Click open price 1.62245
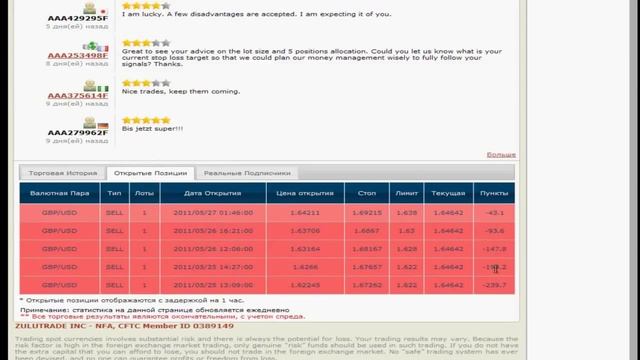 click(305, 285)
